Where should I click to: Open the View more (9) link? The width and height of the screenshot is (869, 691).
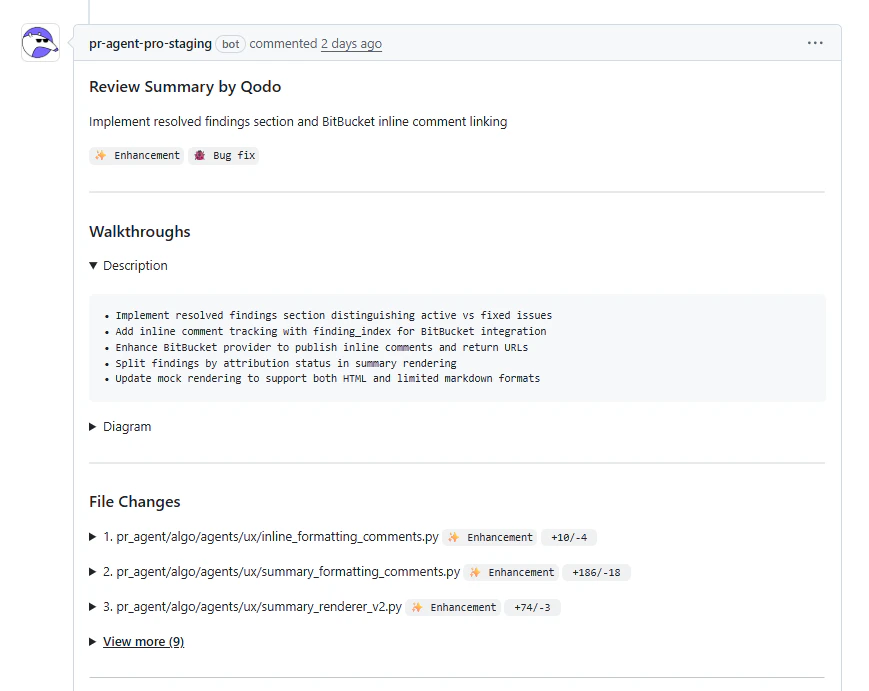click(x=143, y=641)
